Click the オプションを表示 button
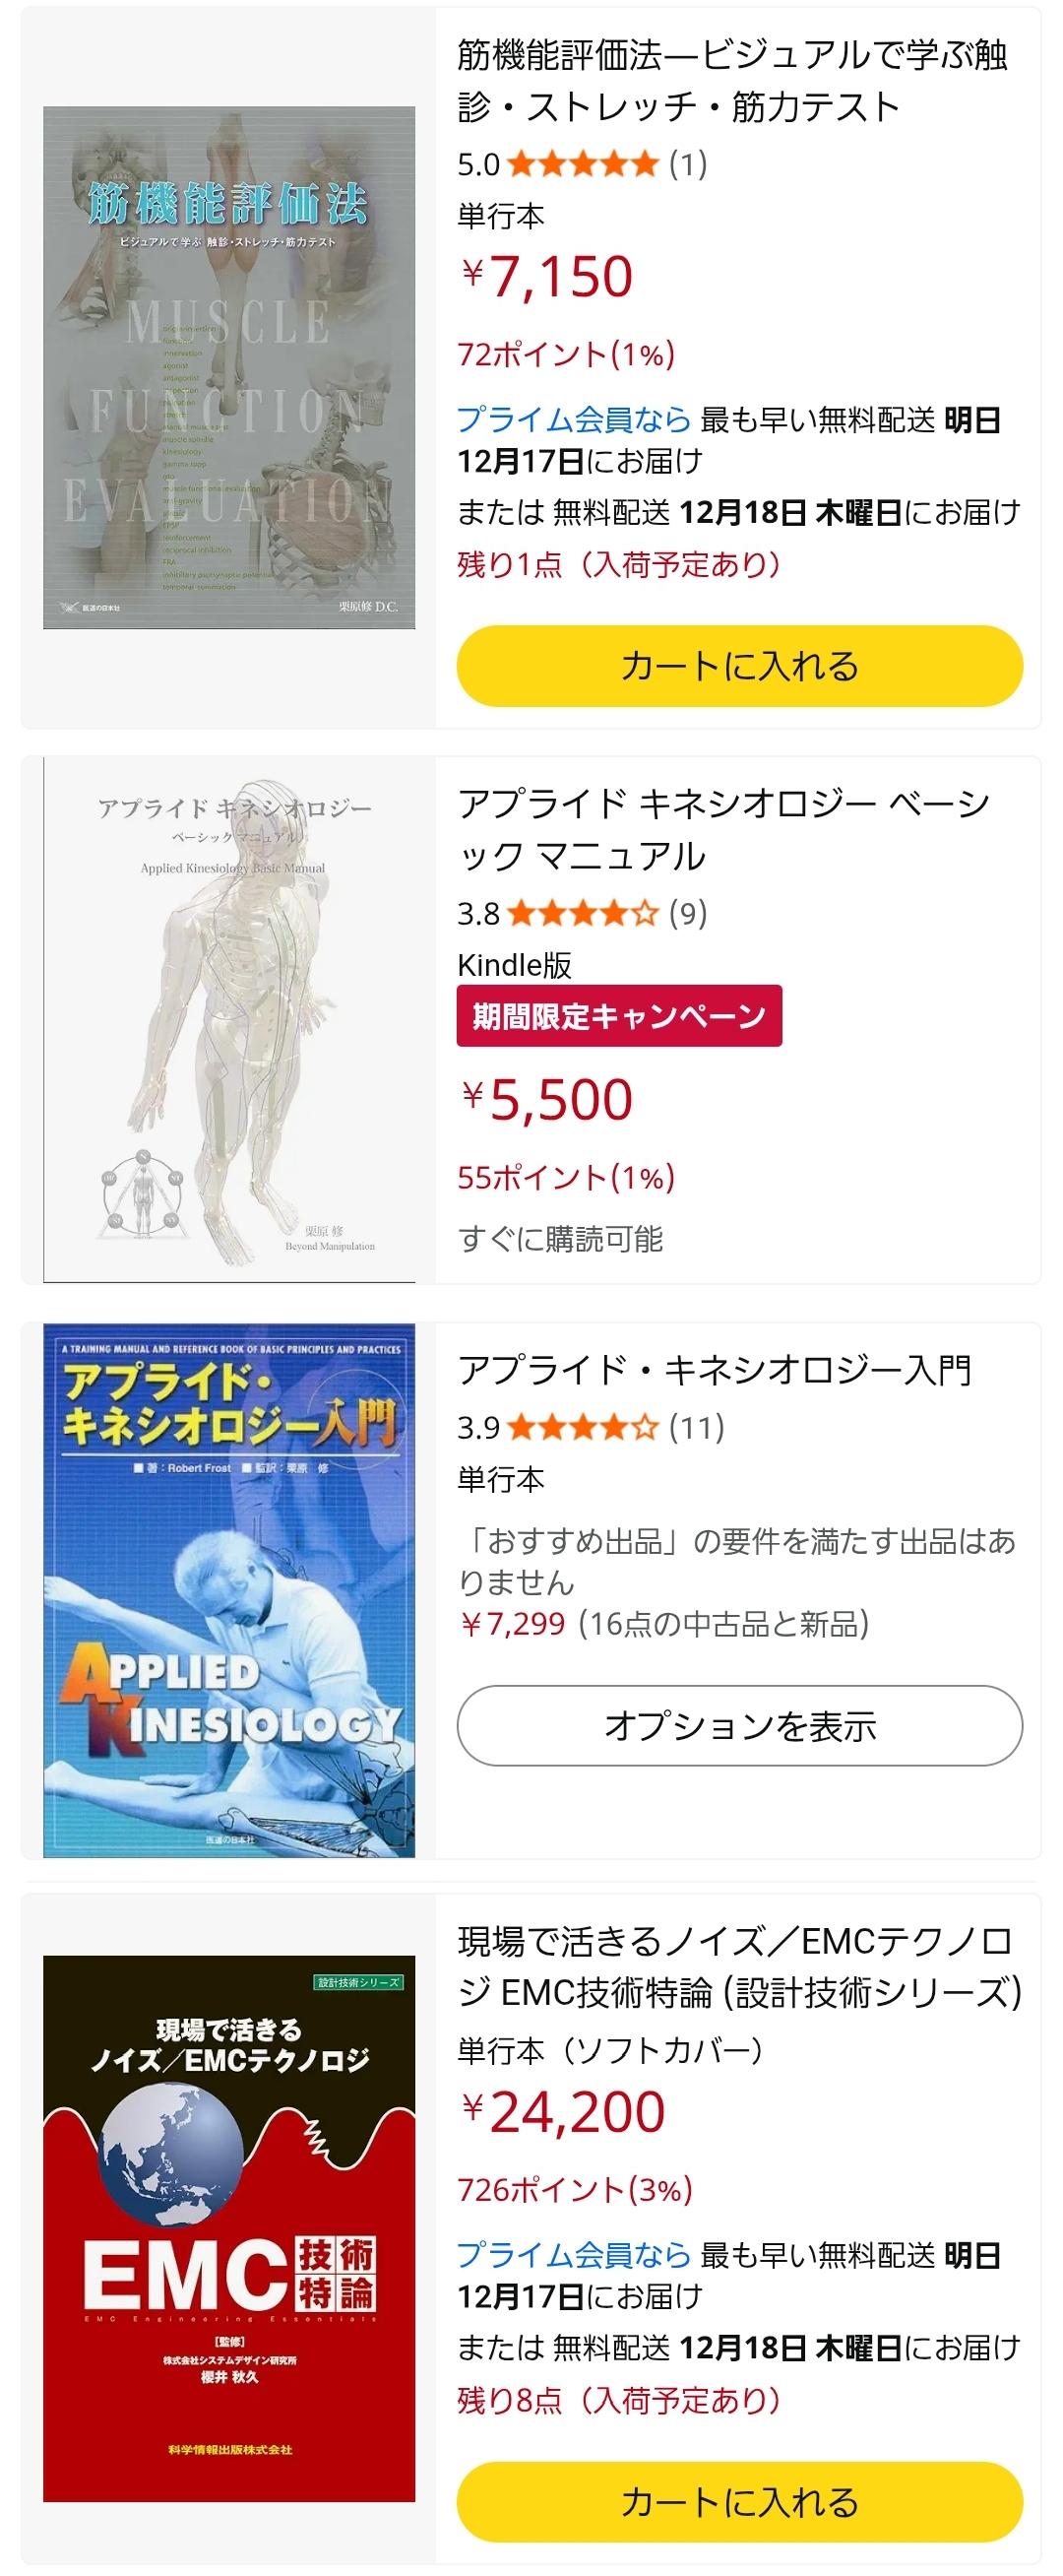This screenshot has height=2576, width=1063. tap(740, 1726)
